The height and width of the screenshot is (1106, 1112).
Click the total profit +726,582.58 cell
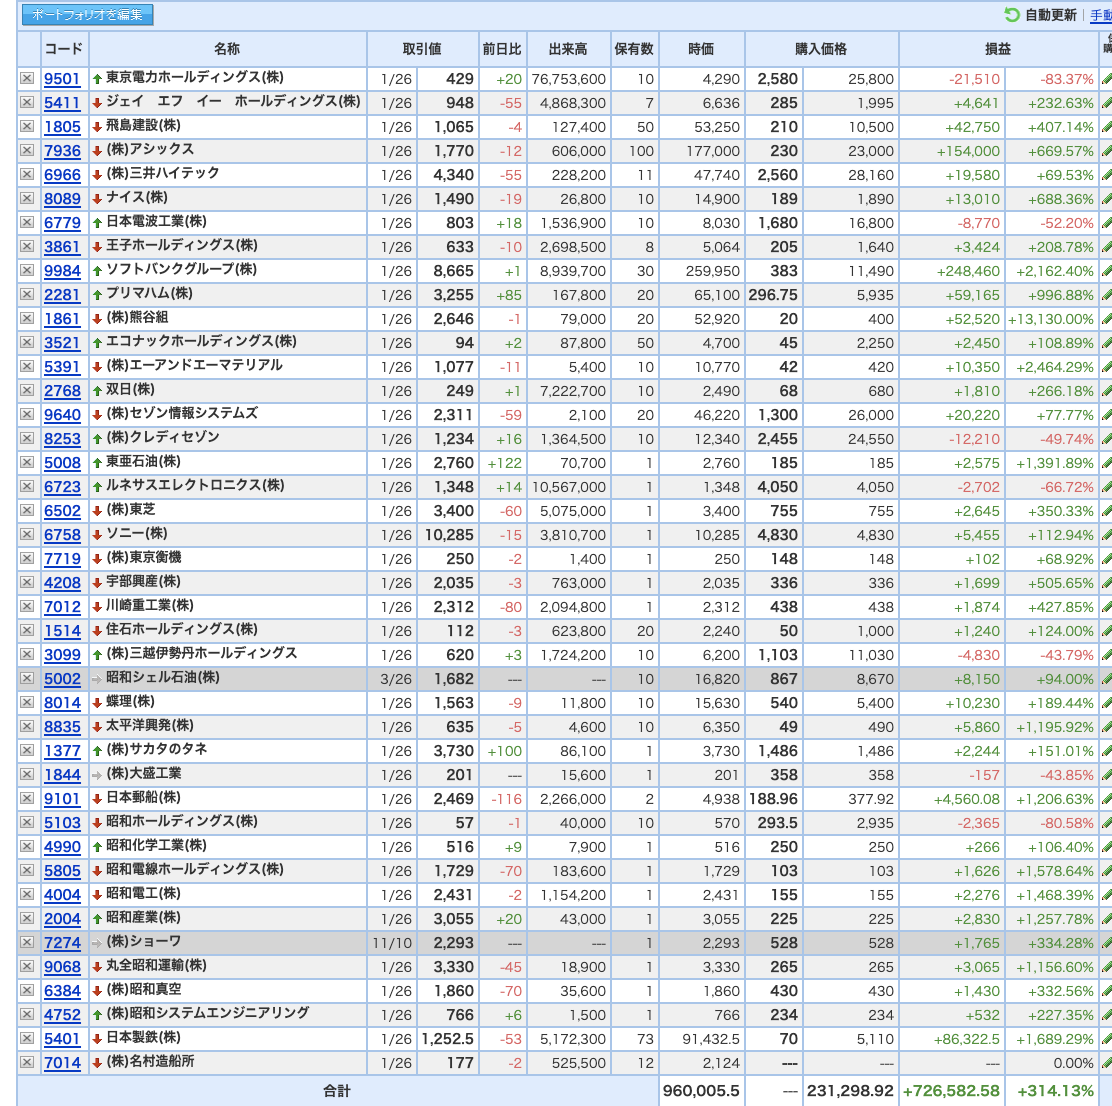[951, 1090]
